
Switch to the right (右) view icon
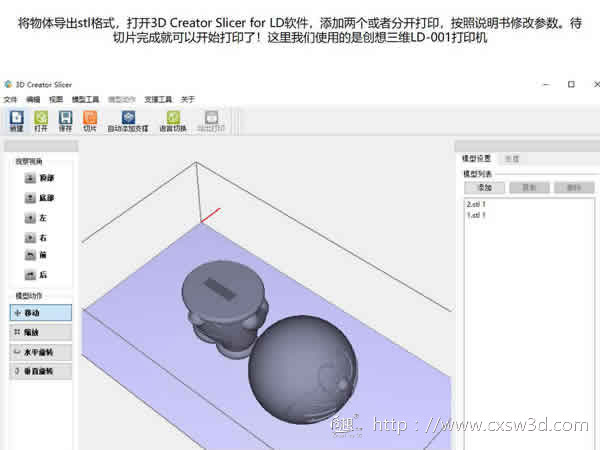coord(30,238)
